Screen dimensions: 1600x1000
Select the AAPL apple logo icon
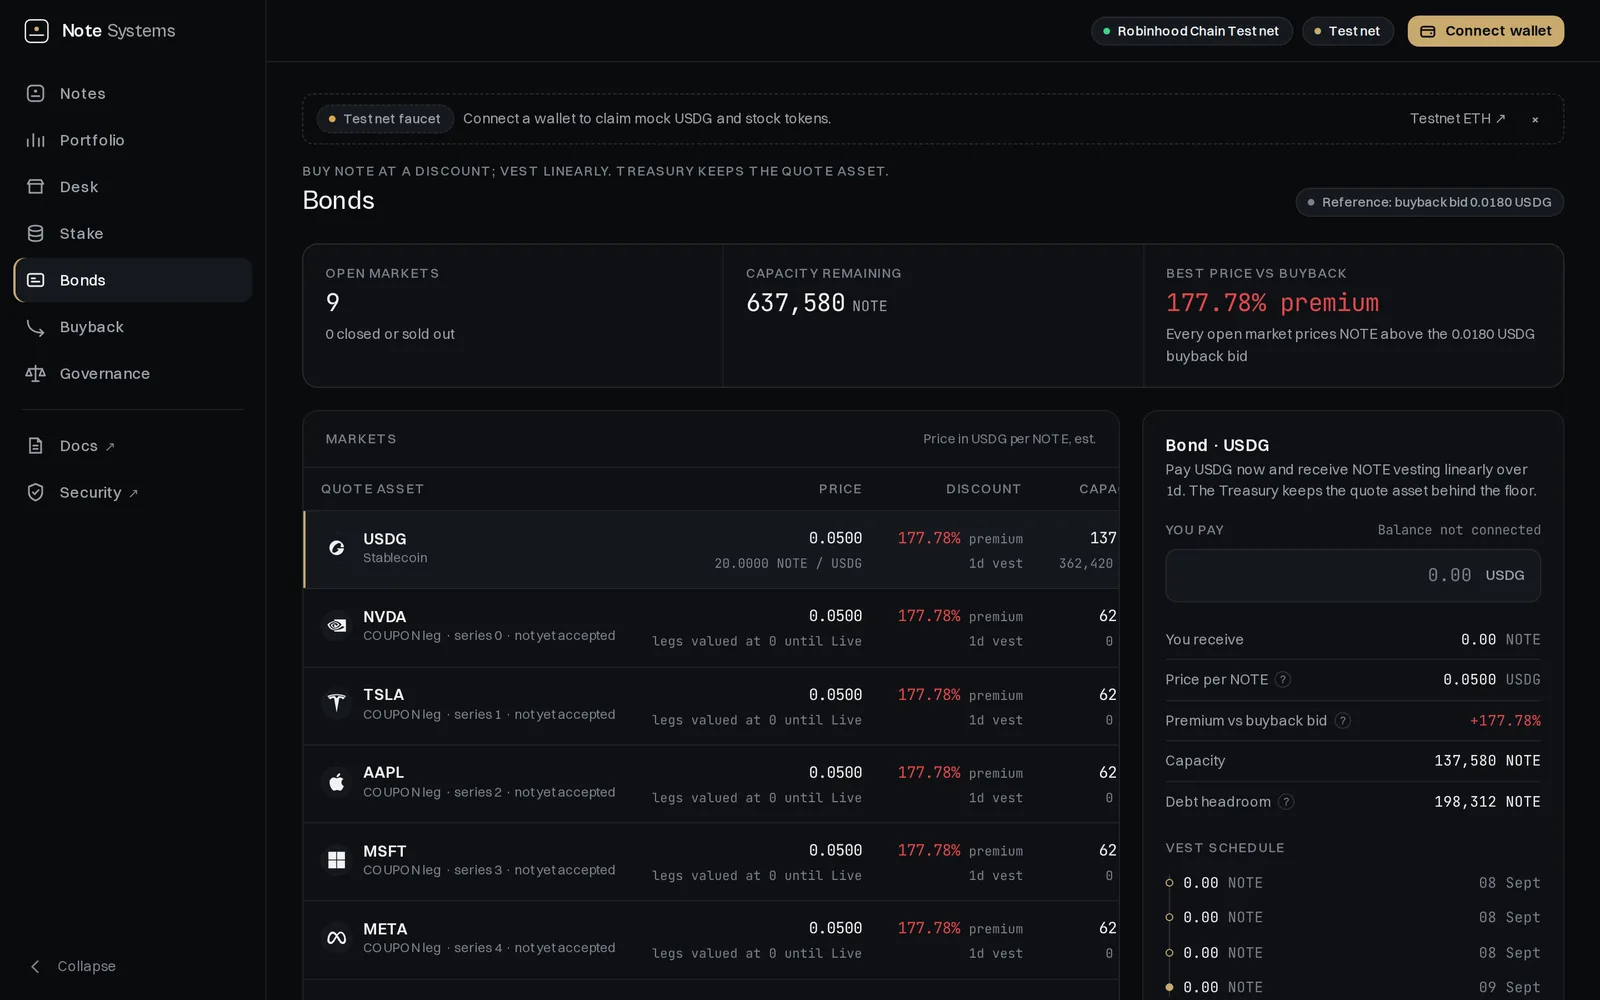[x=337, y=782]
